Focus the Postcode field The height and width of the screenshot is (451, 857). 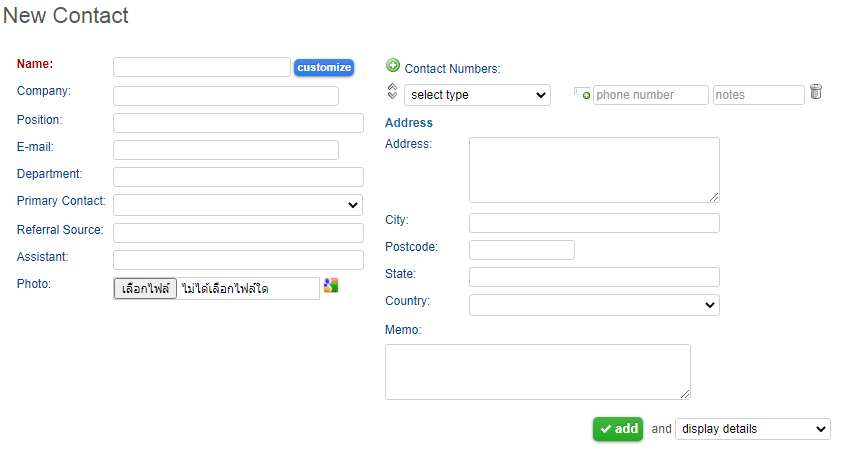522,250
